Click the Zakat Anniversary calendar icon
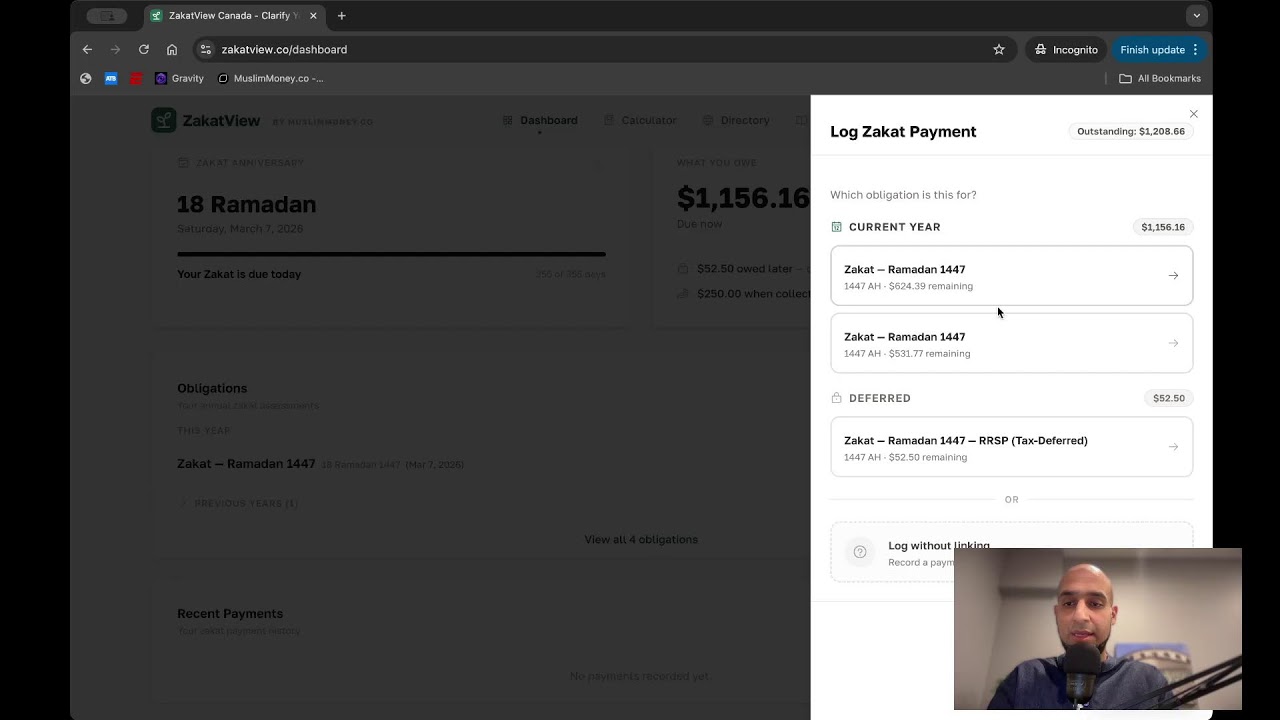 (x=183, y=162)
